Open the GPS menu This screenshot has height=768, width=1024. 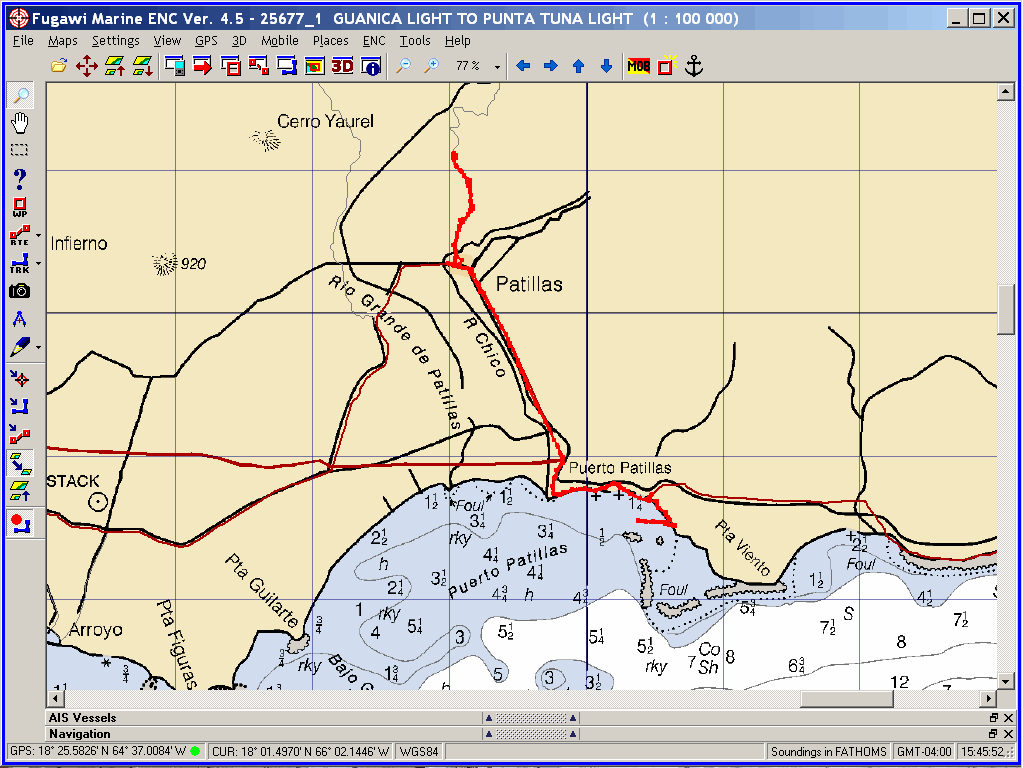tap(206, 40)
